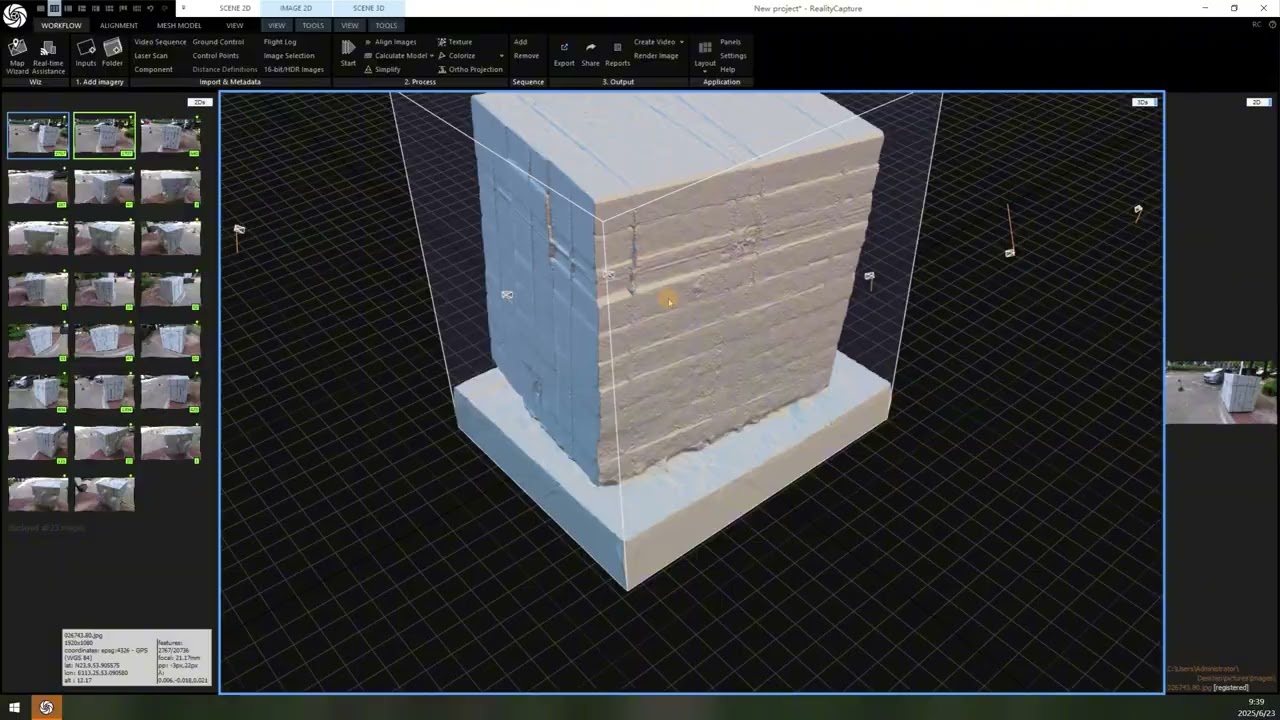Open the Panels option

coord(730,42)
